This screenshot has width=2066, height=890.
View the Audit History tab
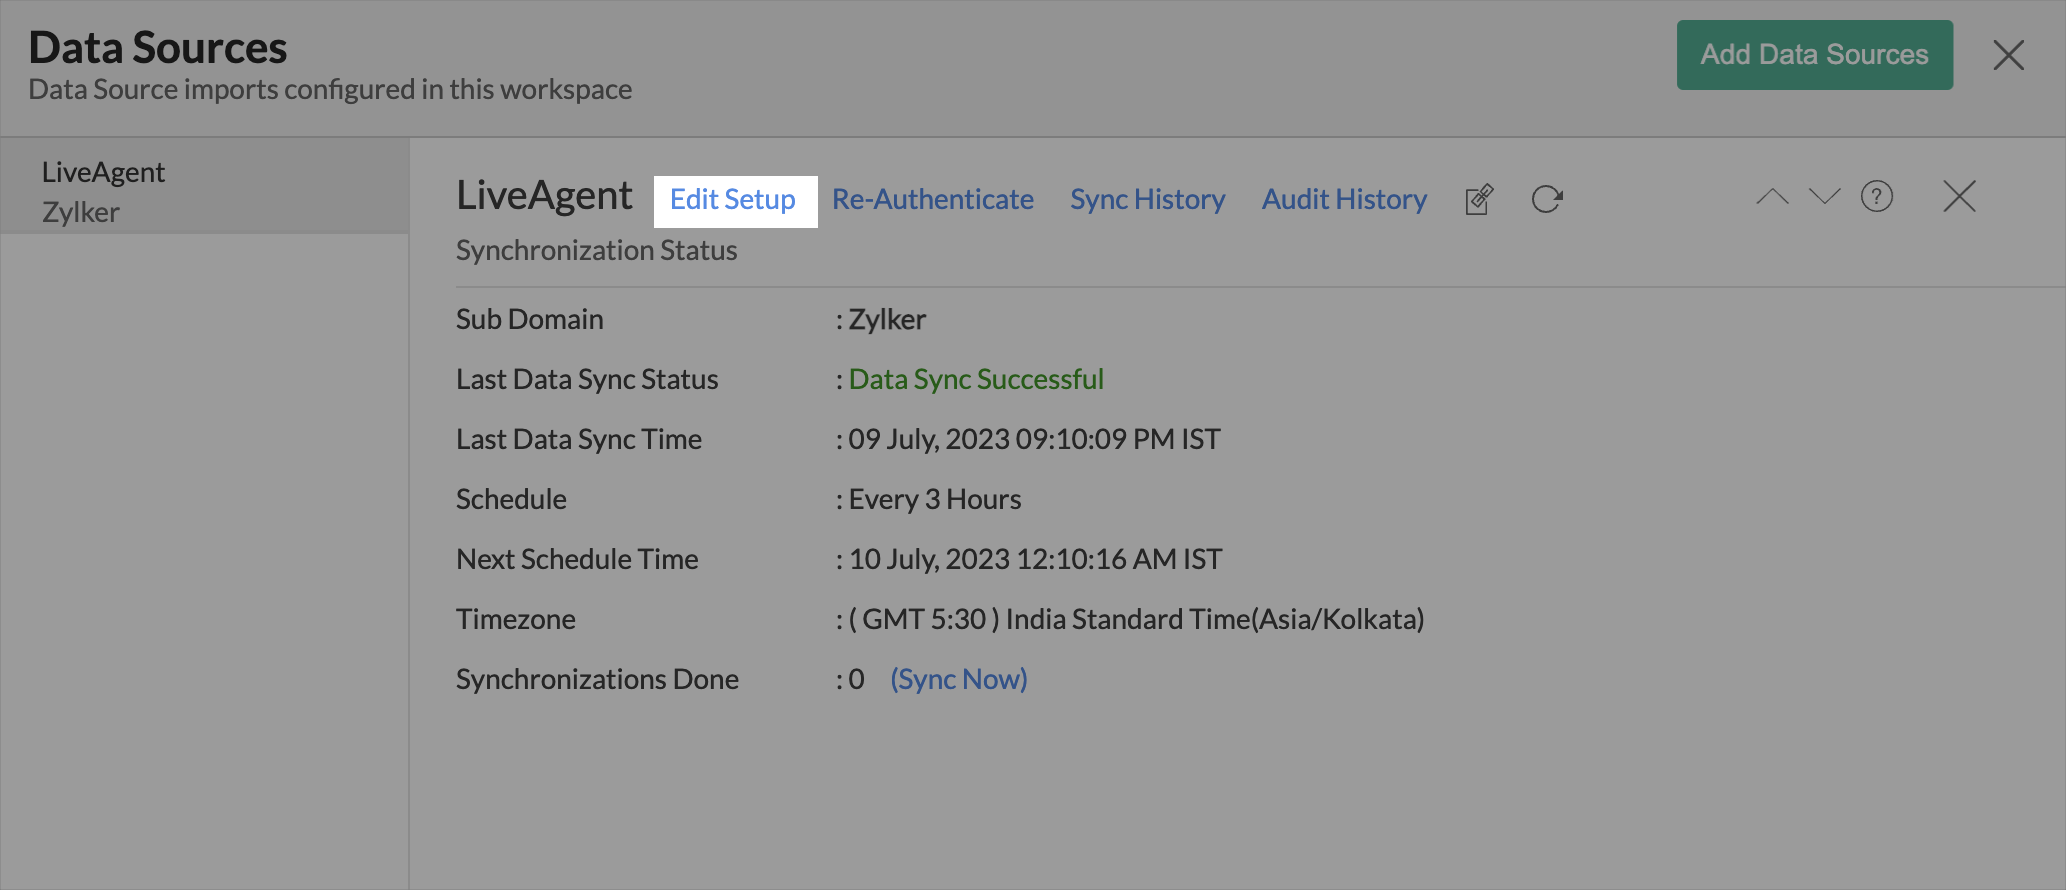[1343, 200]
